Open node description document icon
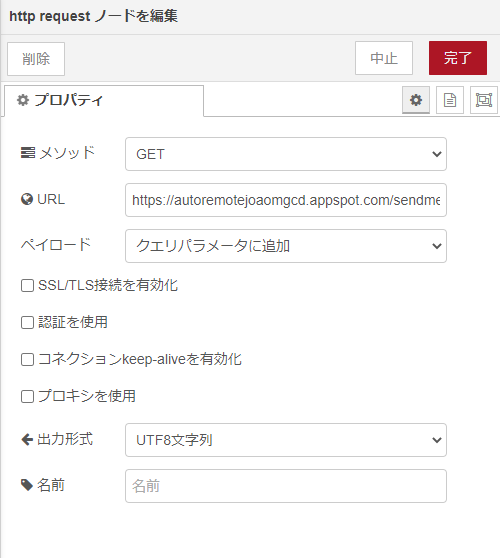500x558 pixels. click(x=450, y=100)
